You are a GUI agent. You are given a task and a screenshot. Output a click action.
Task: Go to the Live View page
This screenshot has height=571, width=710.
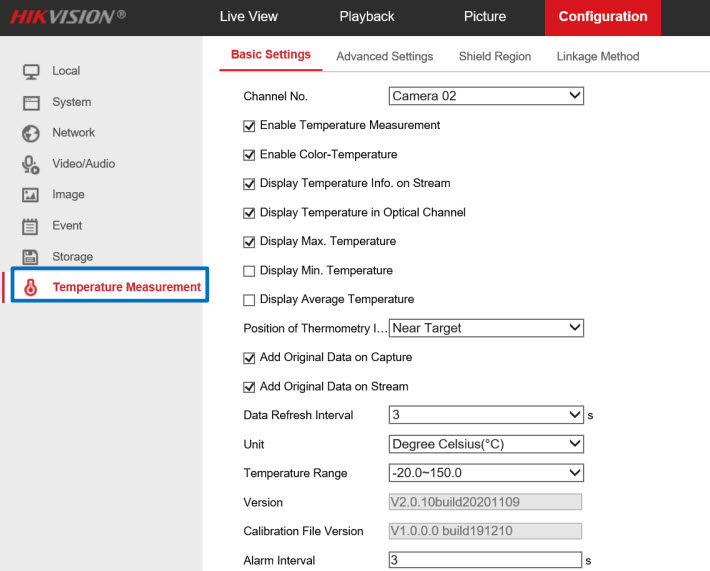point(248,17)
